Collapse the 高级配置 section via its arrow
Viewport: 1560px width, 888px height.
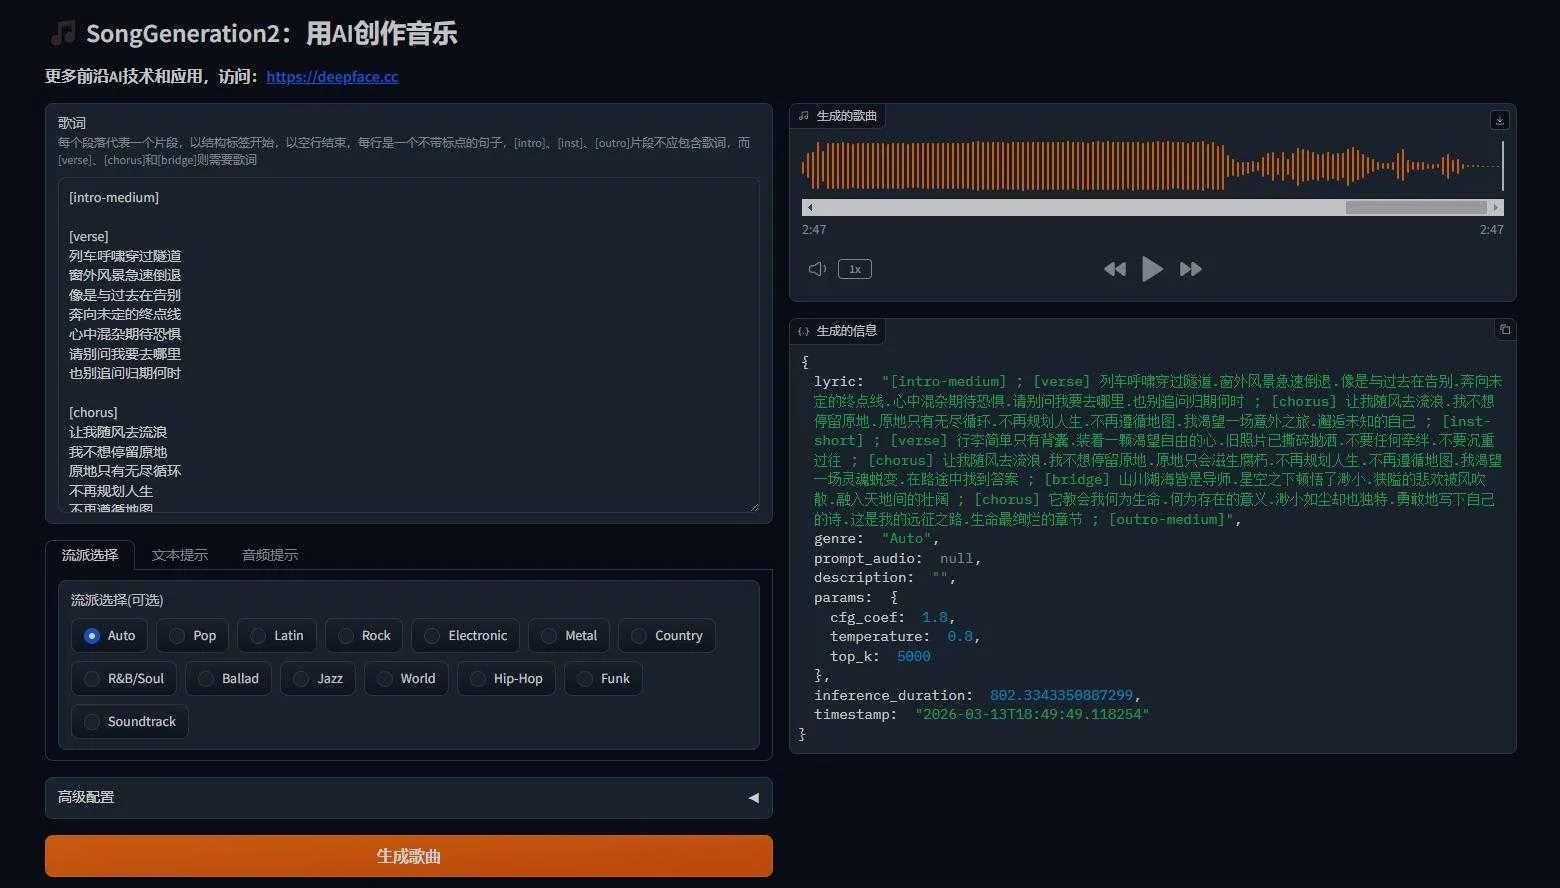753,797
